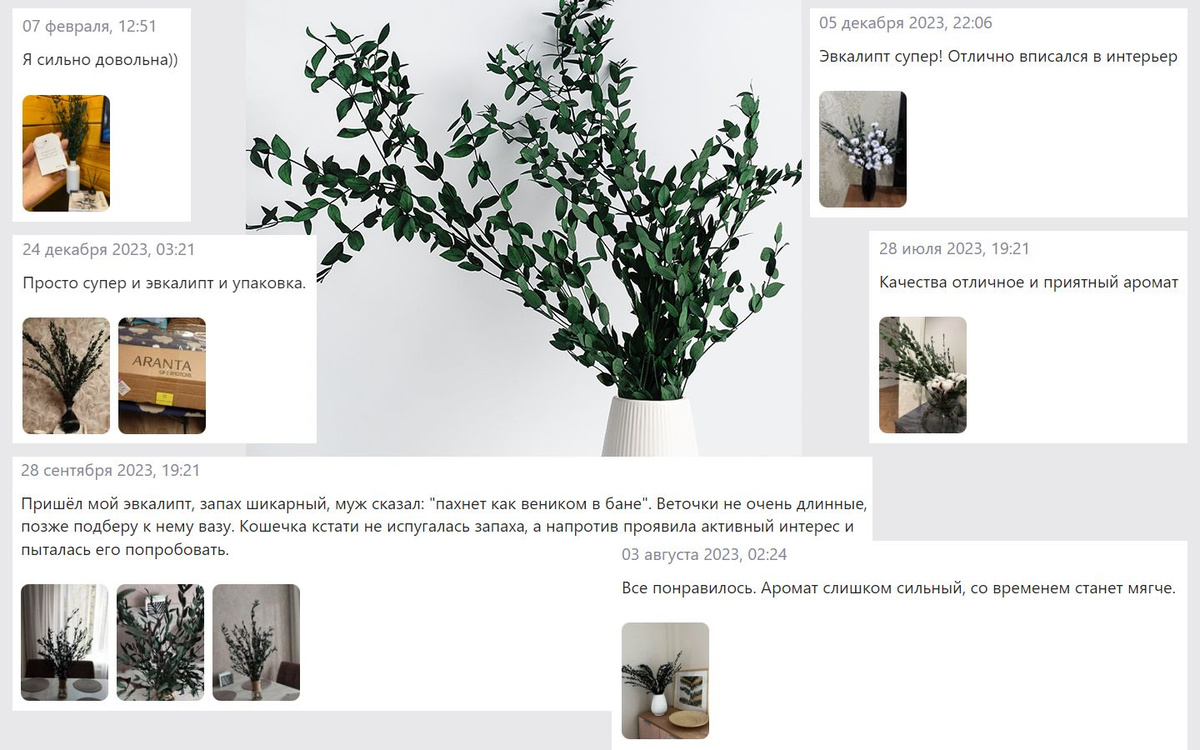
Task: Open the photo in the 28 июля review
Action: click(923, 375)
